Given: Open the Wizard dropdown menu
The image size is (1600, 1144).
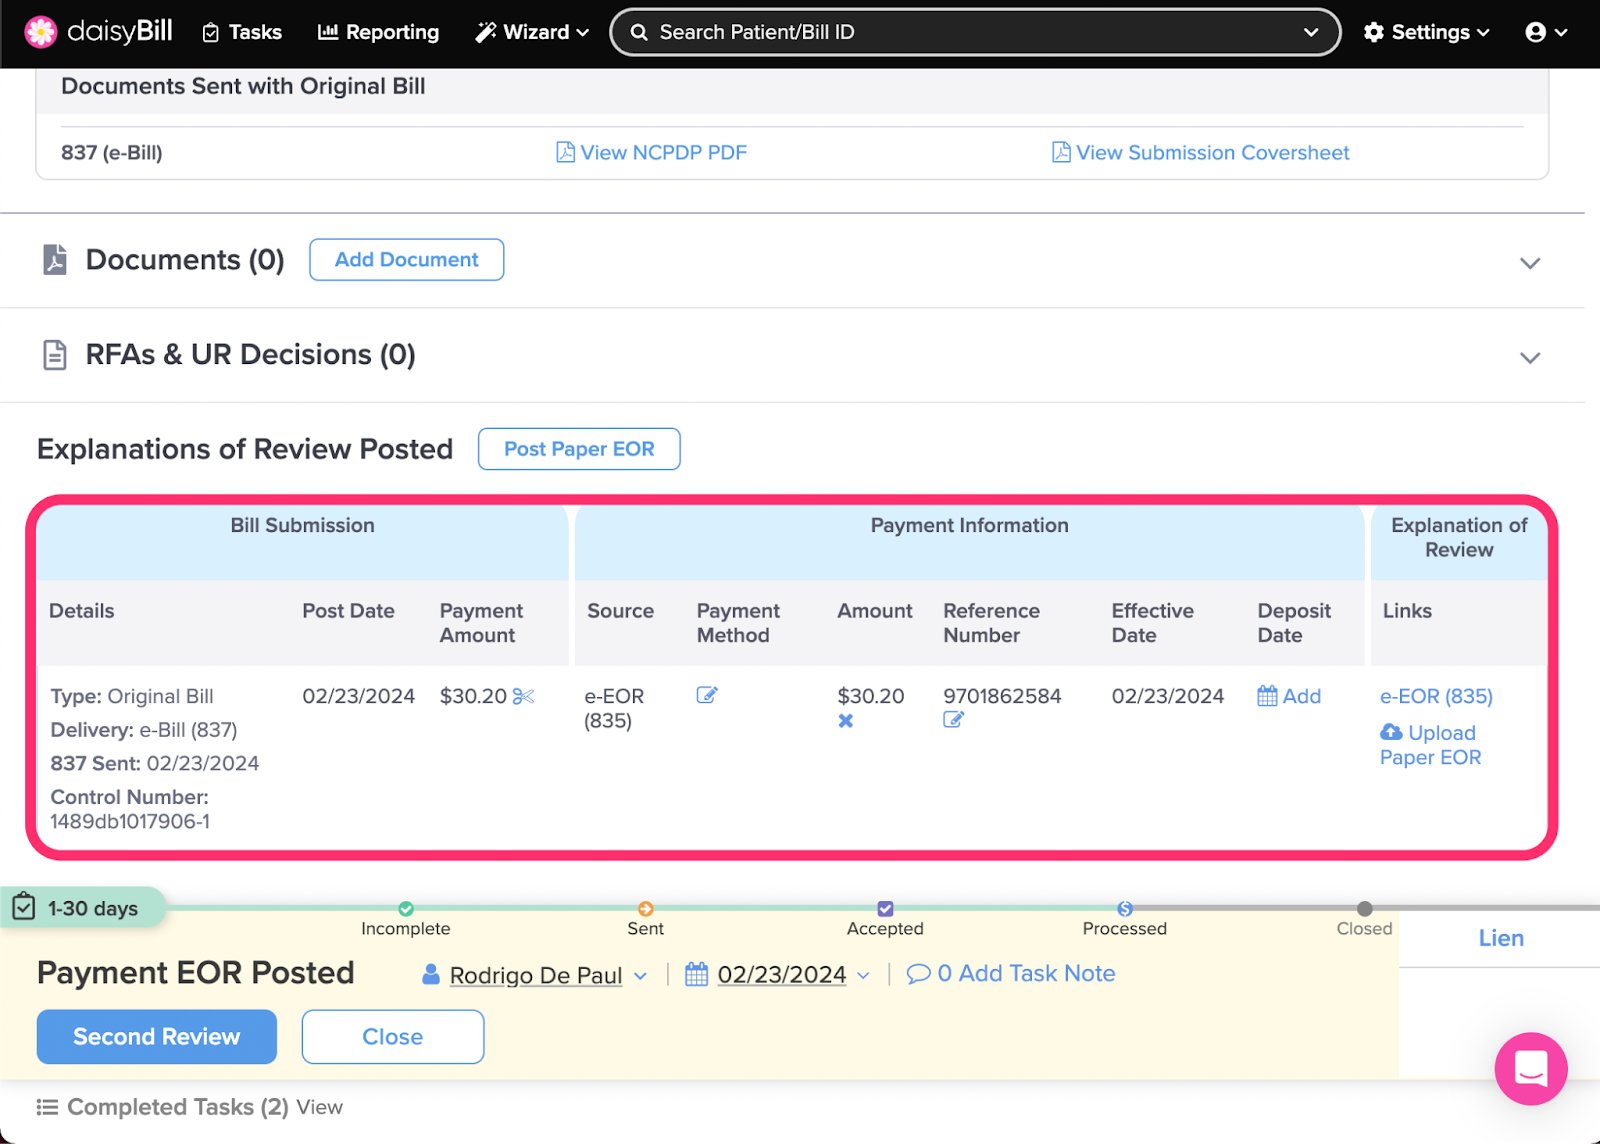Looking at the screenshot, I should [532, 32].
